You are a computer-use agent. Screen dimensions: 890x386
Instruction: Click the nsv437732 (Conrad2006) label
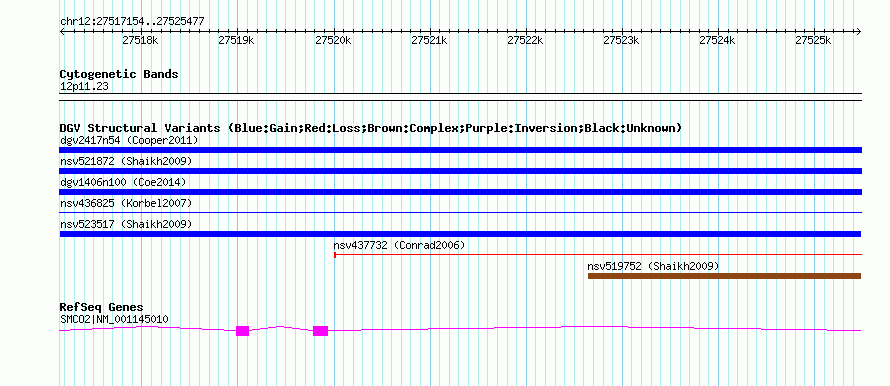(x=399, y=245)
